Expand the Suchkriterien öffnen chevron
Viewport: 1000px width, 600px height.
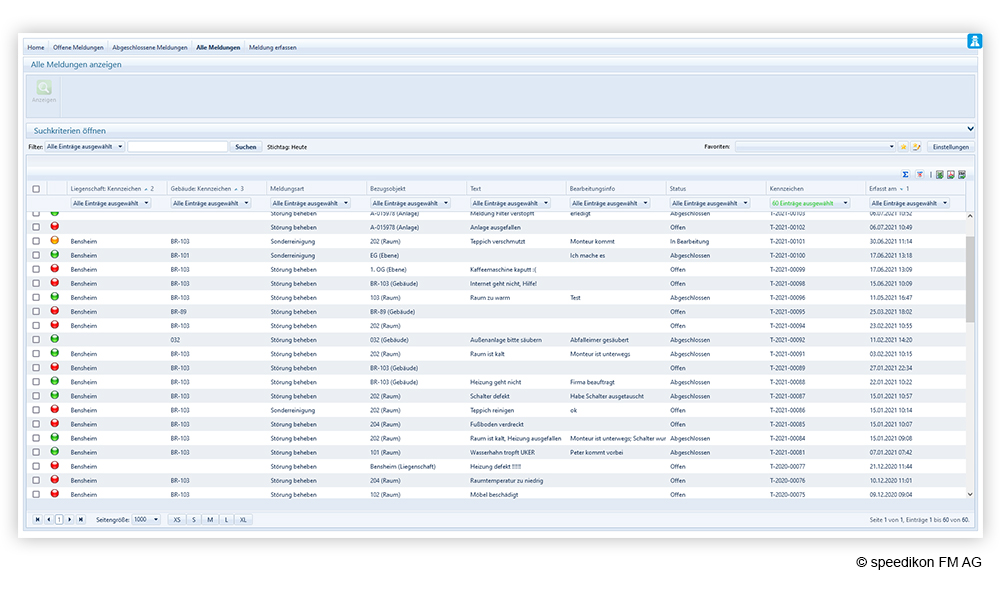tap(970, 129)
